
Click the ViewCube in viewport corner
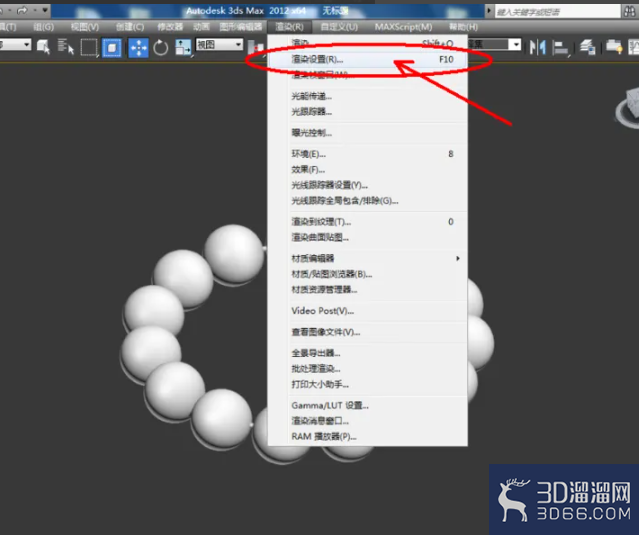click(628, 107)
